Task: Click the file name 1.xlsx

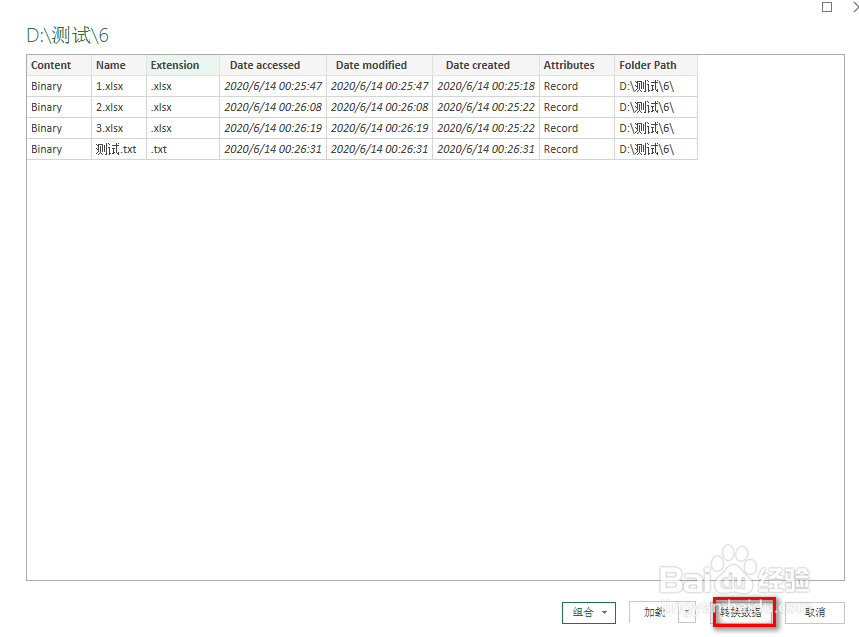Action: [x=119, y=87]
